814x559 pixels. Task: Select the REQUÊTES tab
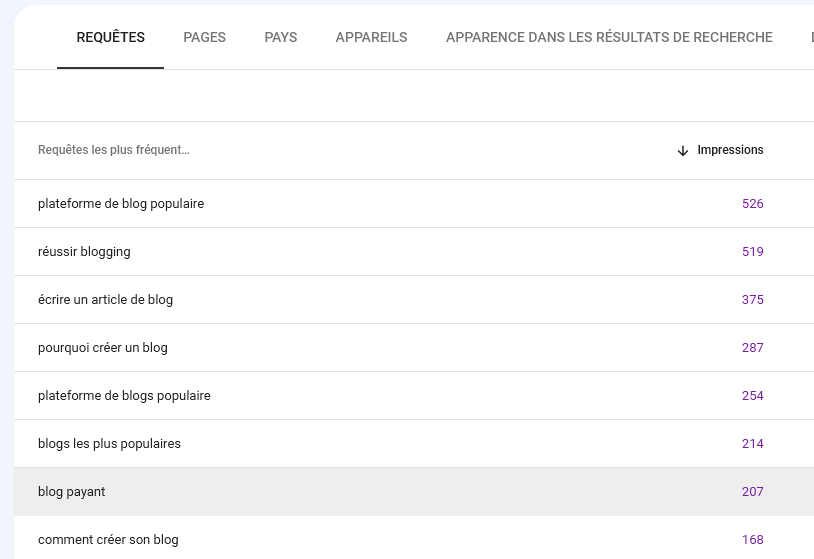111,37
